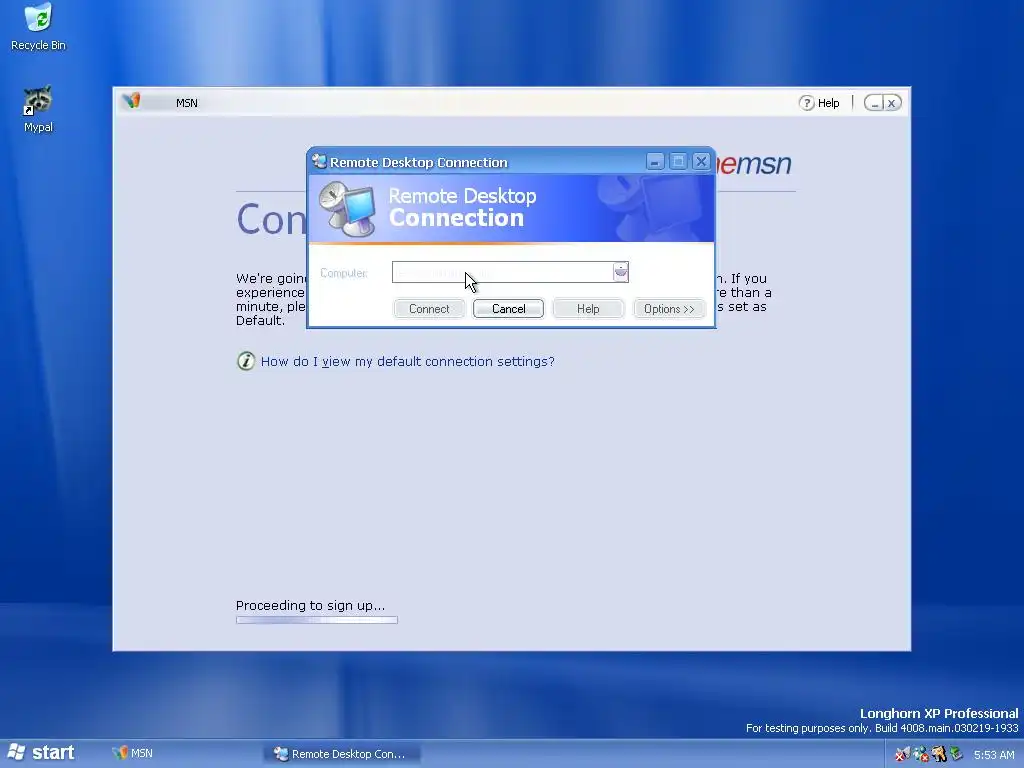The image size is (1024, 768).
Task: Open 'How do I view my default connection settings?' link
Action: click(408, 362)
